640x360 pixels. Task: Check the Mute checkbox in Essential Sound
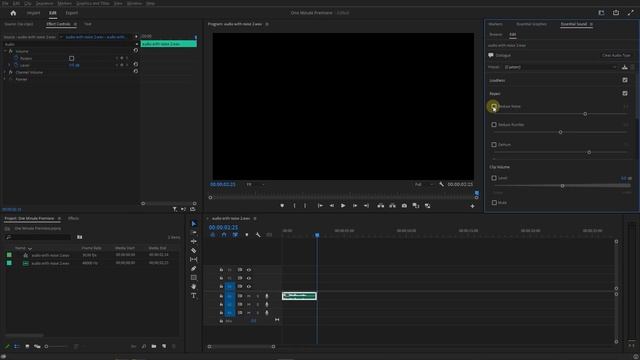[494, 202]
